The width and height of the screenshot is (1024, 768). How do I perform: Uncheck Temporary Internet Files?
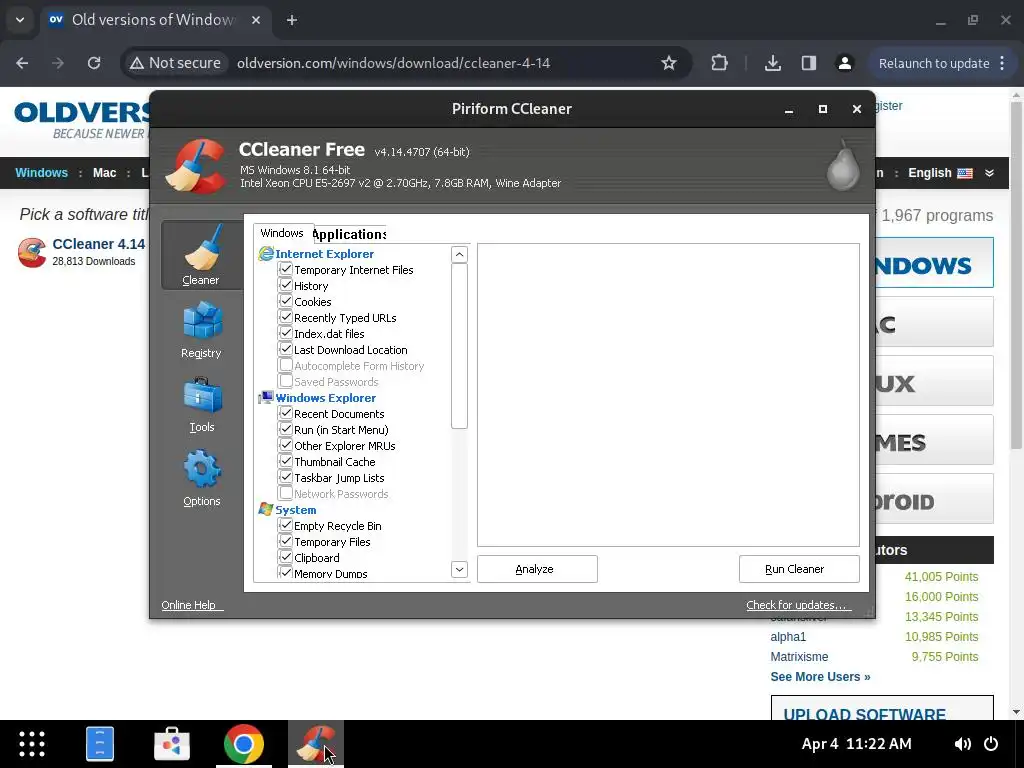285,269
